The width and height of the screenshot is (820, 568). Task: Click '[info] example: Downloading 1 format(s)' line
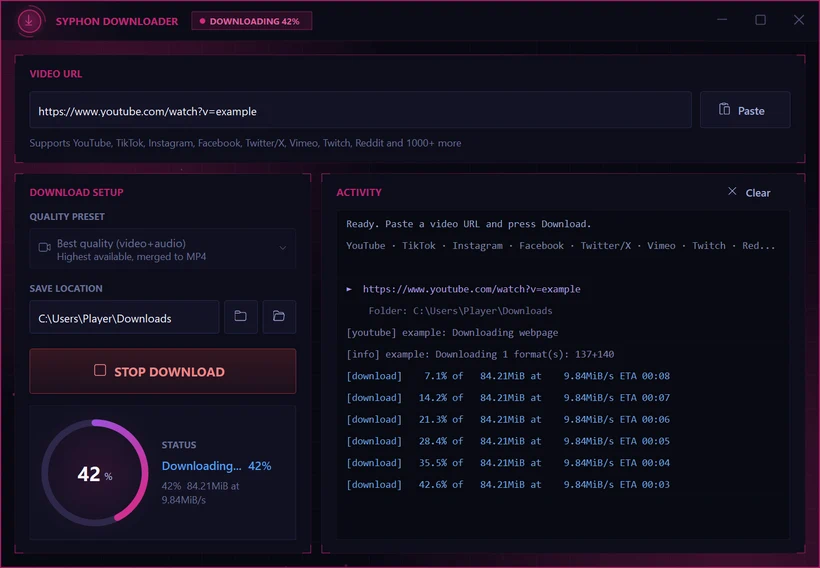[x=480, y=355]
